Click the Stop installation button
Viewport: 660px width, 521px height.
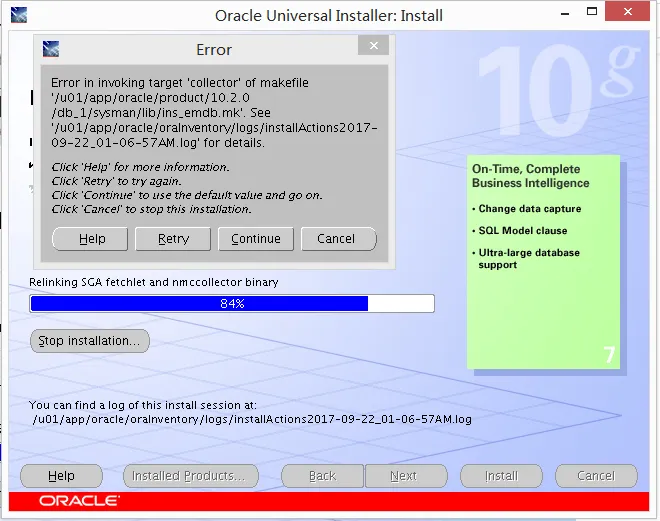click(x=90, y=341)
